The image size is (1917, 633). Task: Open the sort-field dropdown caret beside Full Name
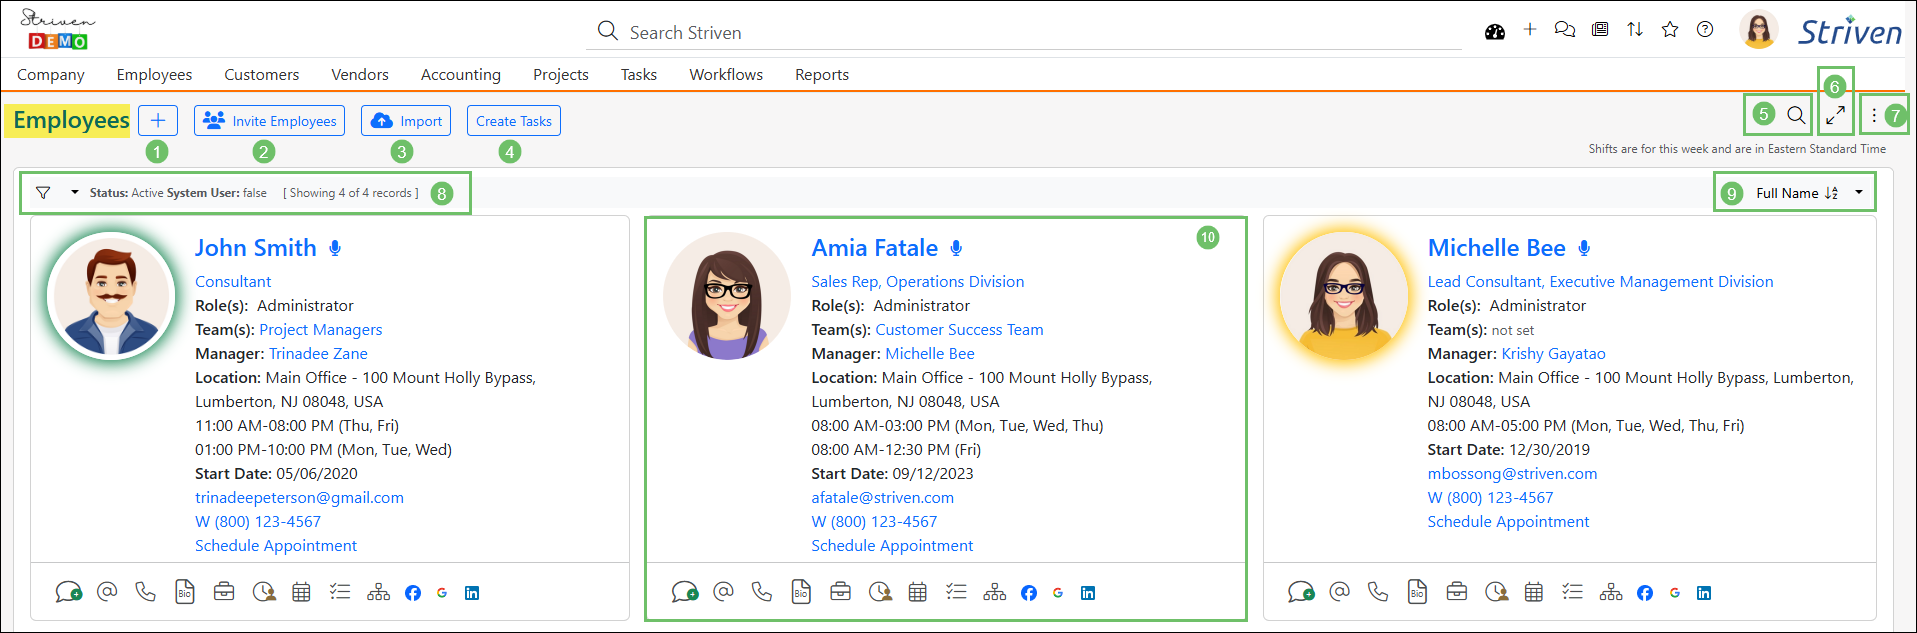[x=1859, y=192]
